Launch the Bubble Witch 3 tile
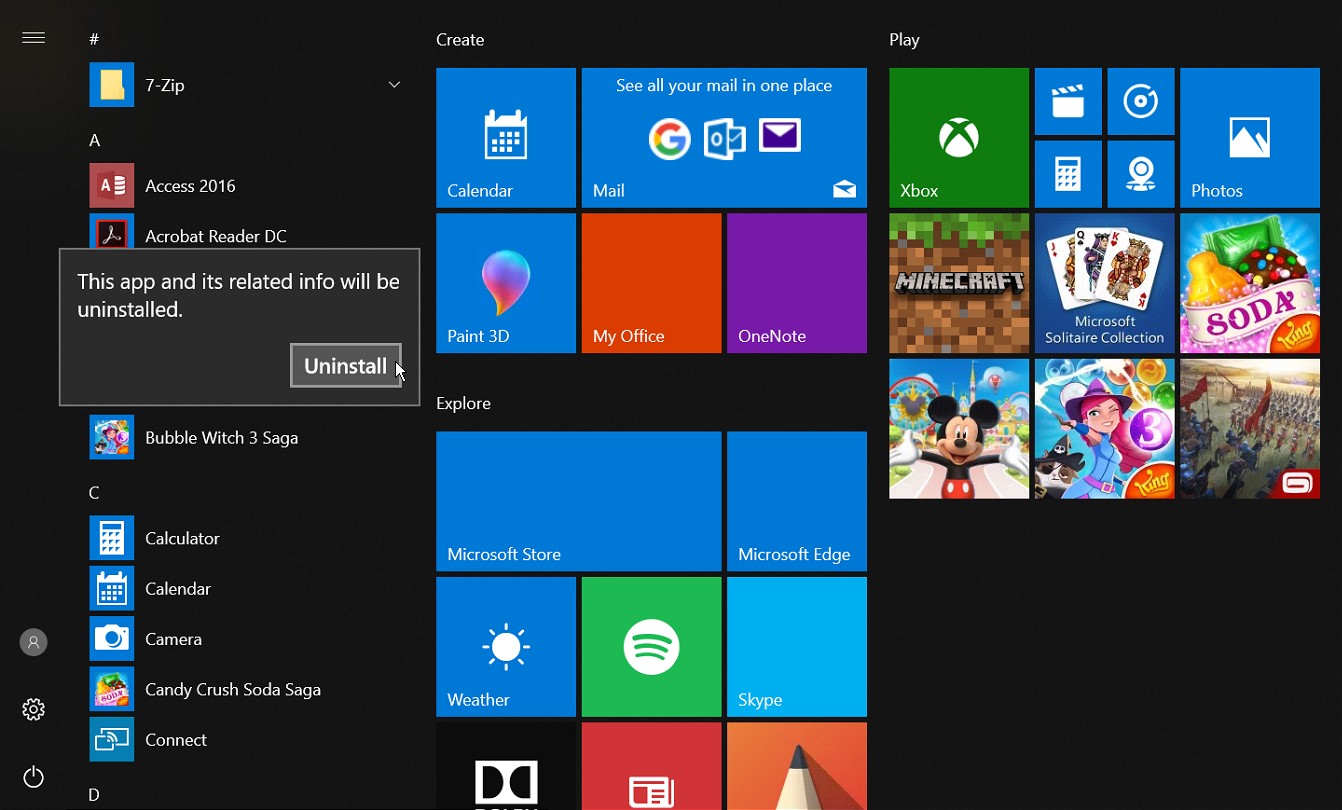The width and height of the screenshot is (1342, 810). 1105,429
